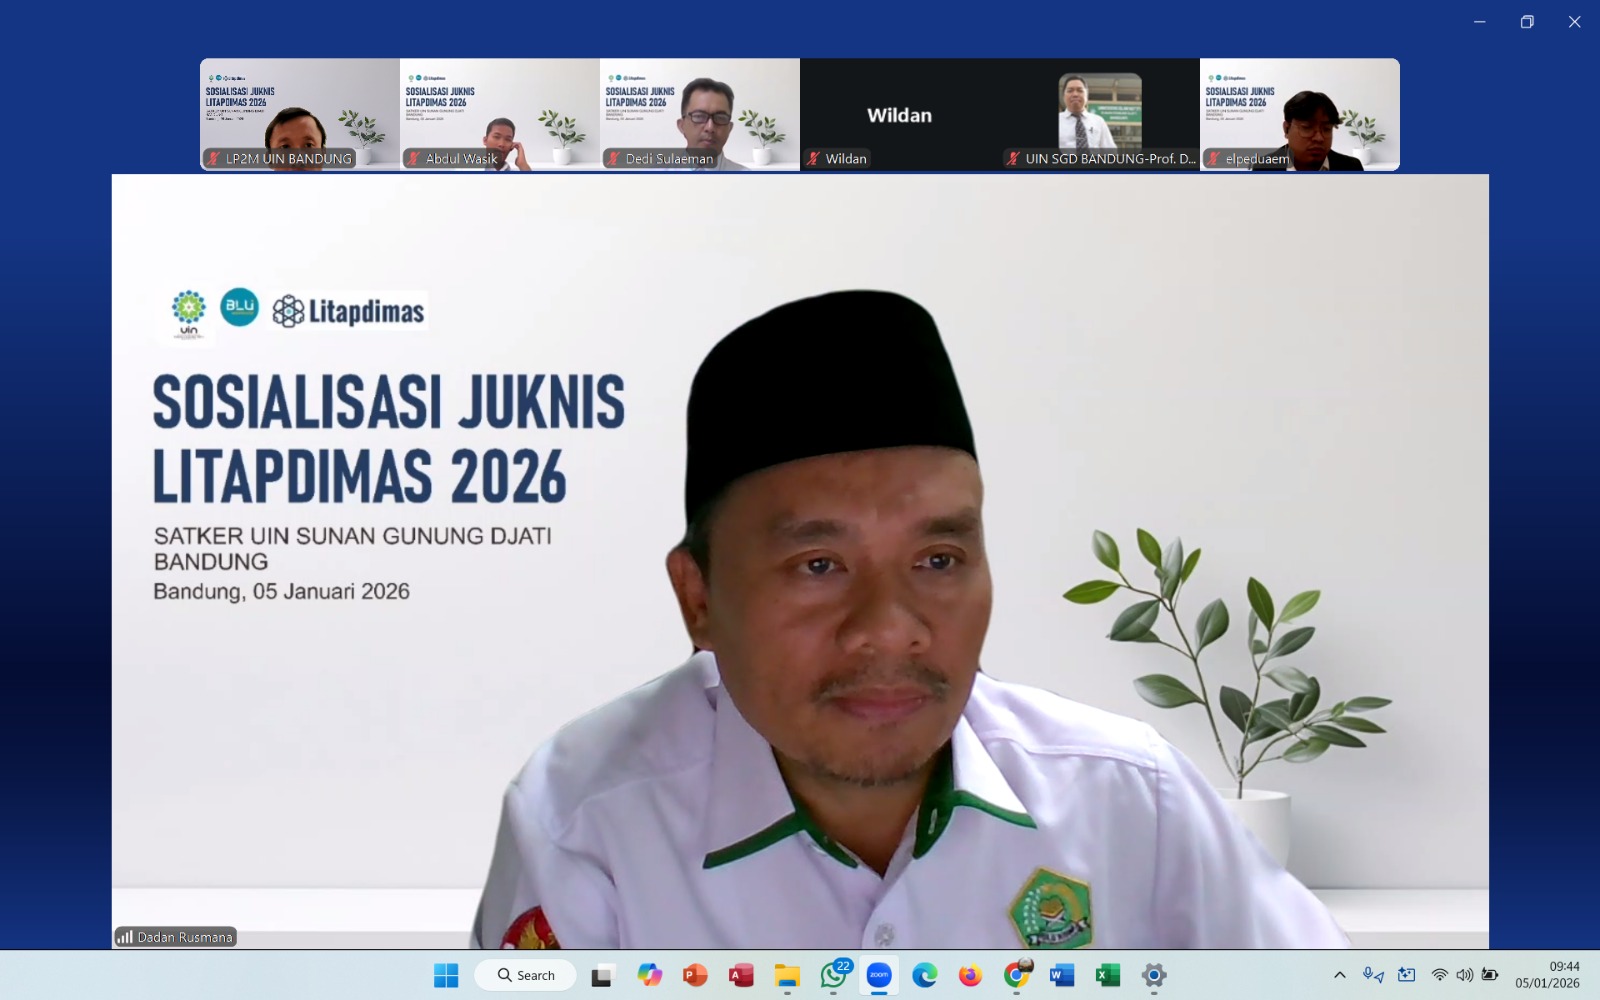Open the speaker volume control
The width and height of the screenshot is (1600, 1000).
click(x=1465, y=975)
